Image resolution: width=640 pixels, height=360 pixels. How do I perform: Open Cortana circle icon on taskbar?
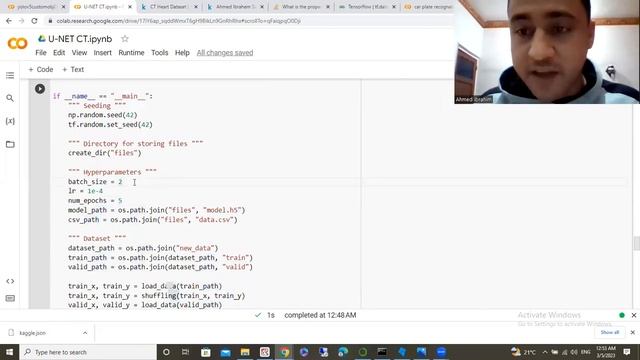(166, 352)
